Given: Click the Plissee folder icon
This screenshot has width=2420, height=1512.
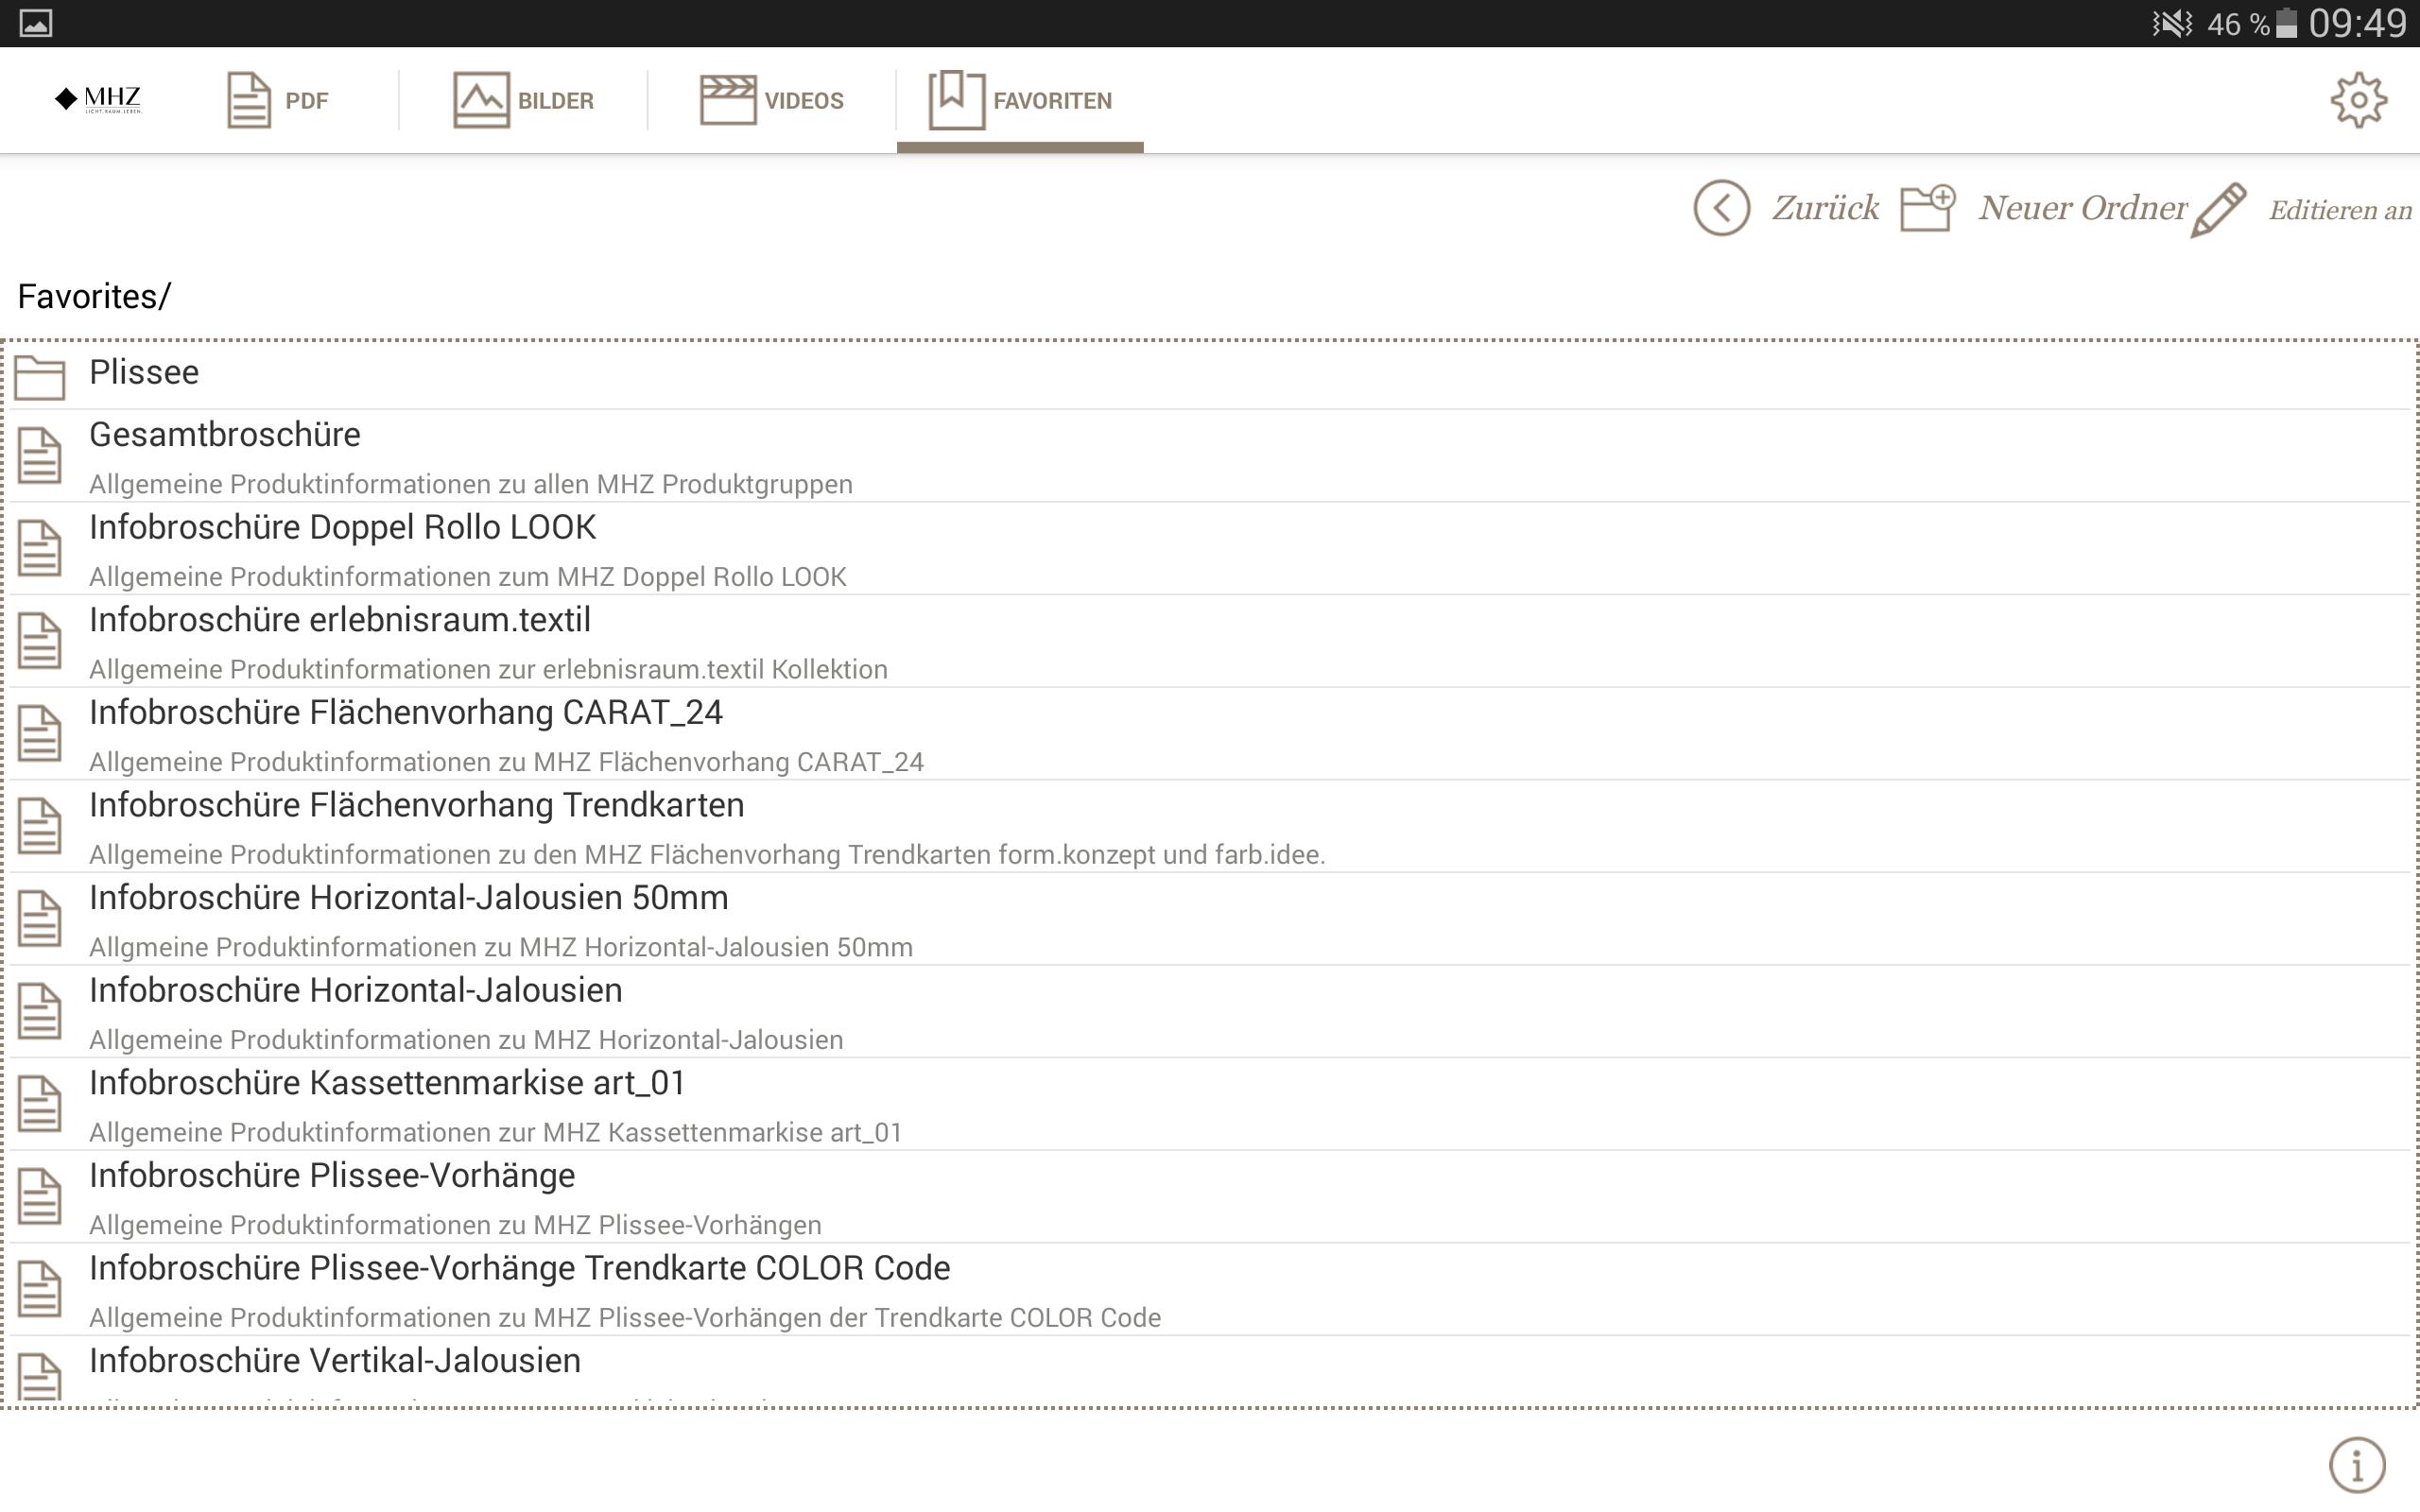Looking at the screenshot, I should coord(40,377).
